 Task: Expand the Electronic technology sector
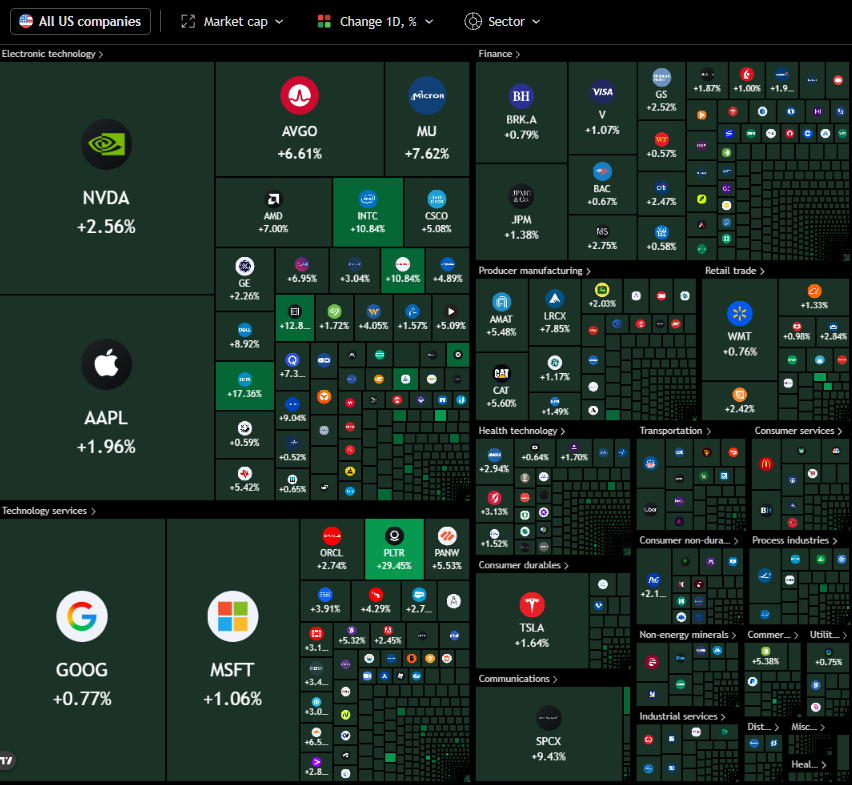tap(52, 54)
